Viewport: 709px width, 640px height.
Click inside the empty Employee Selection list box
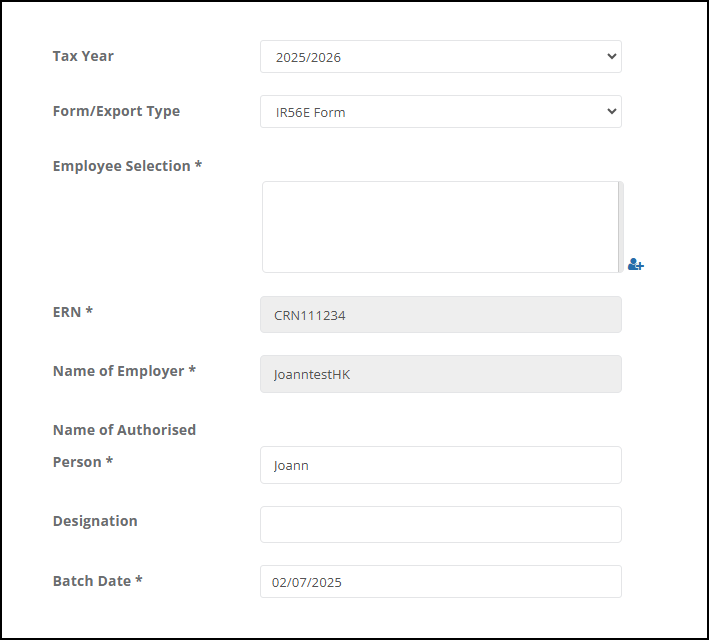point(440,227)
